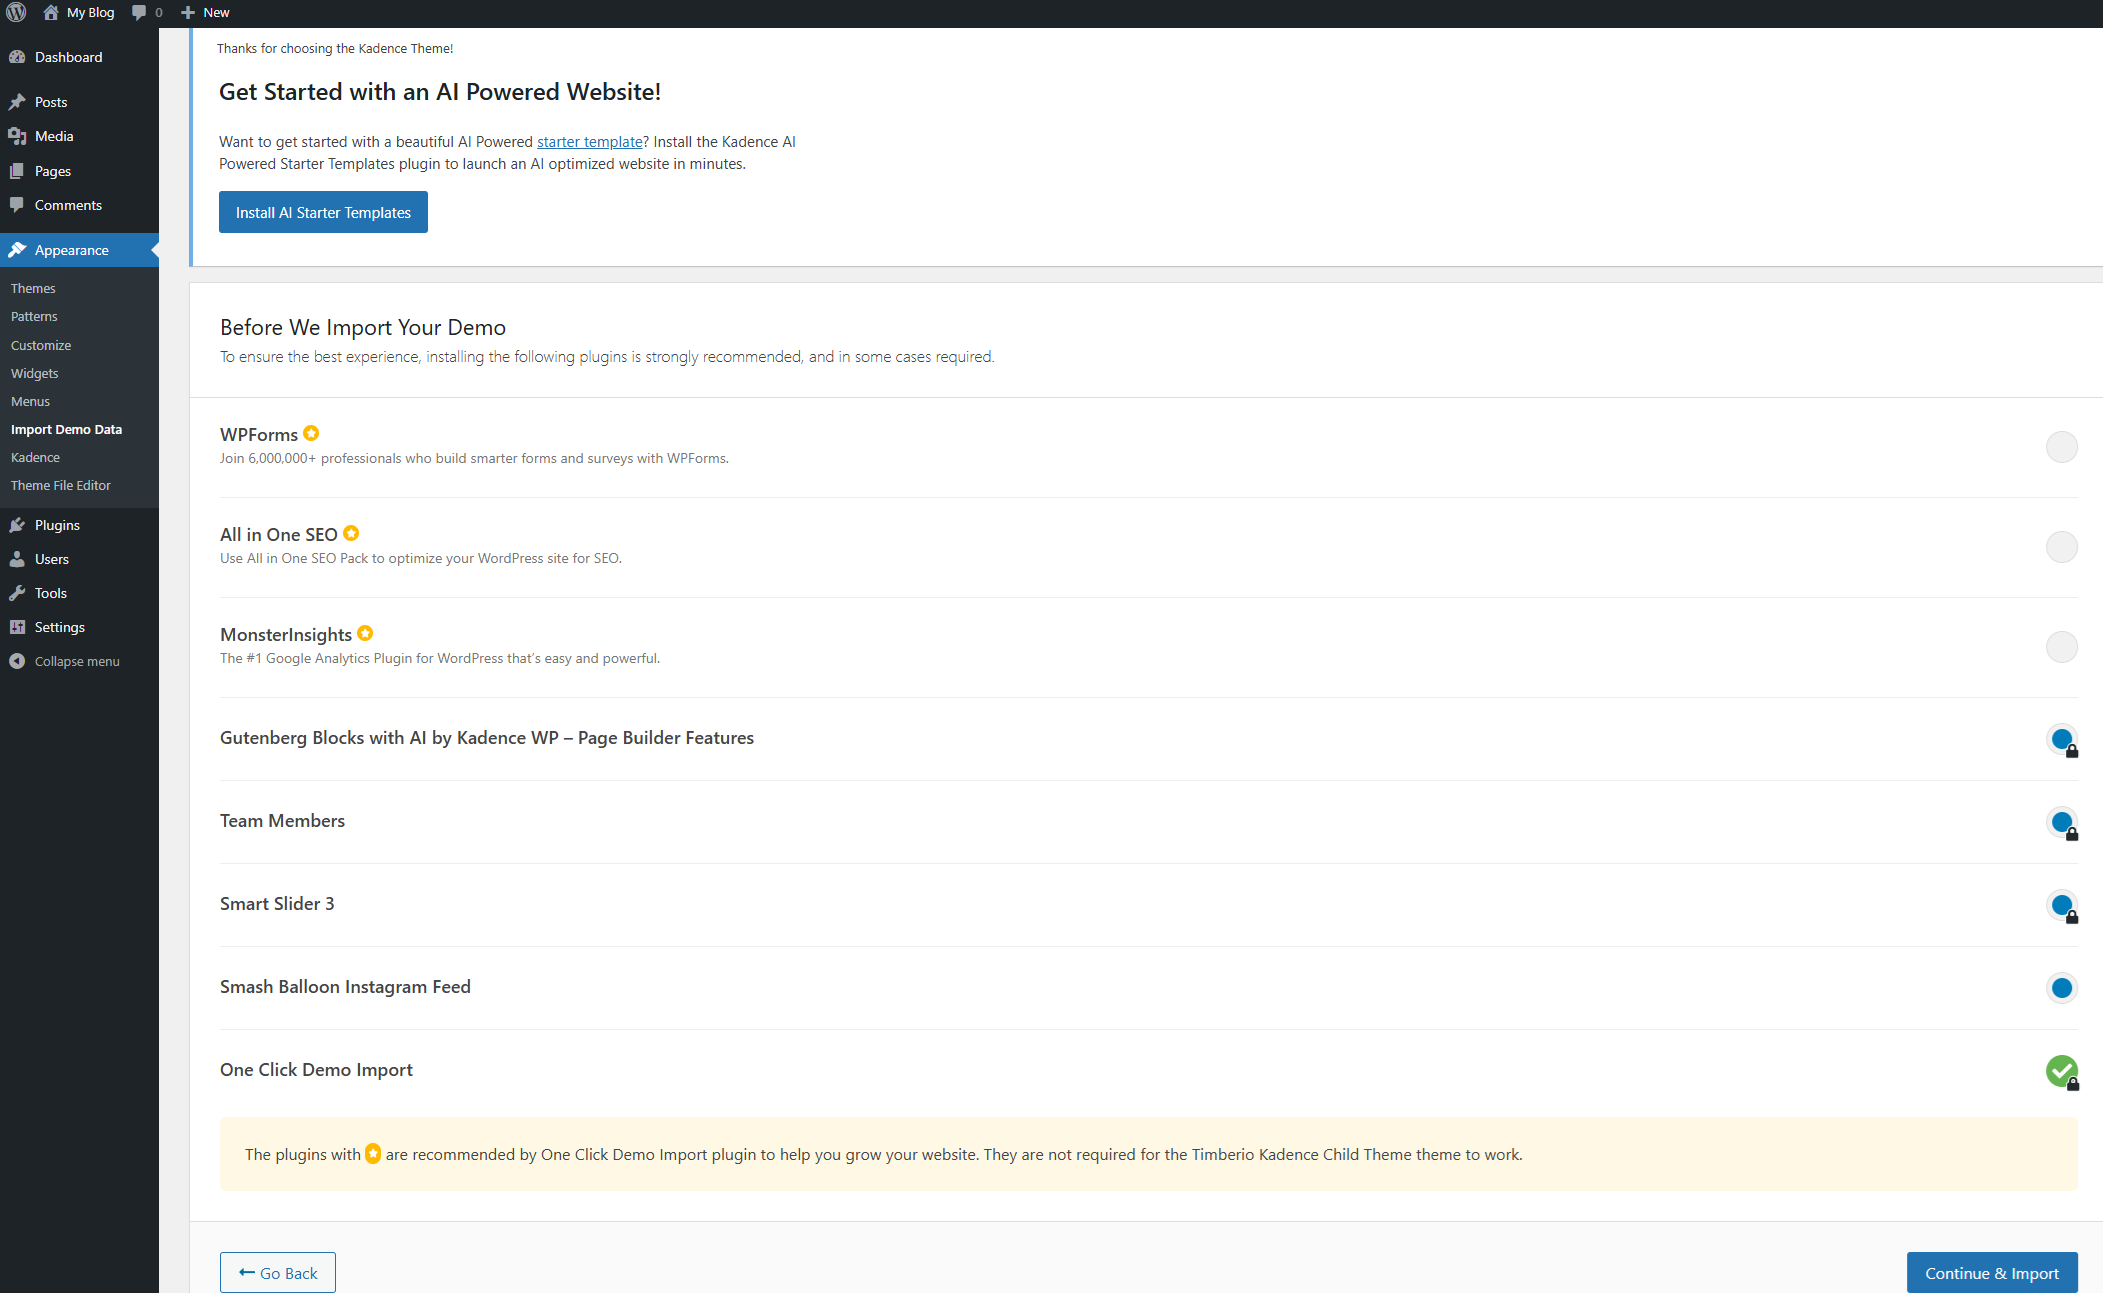The image size is (2103, 1293).
Task: Click the comments bubble icon in admin bar
Action: 139,13
